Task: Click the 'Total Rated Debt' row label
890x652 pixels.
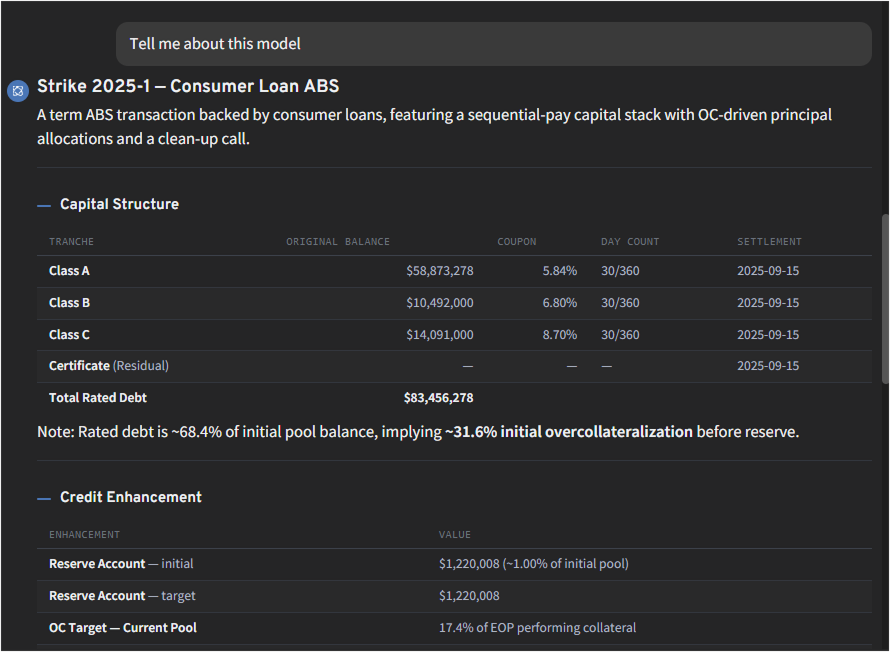Action: click(98, 398)
